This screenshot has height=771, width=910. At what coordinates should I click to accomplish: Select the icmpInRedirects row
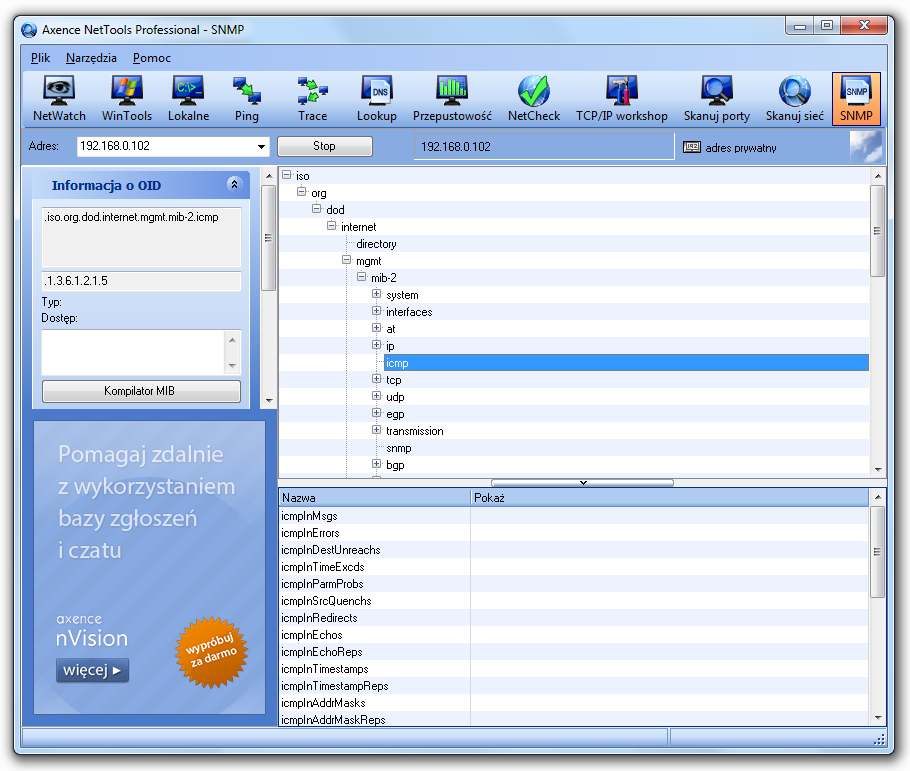[x=574, y=618]
